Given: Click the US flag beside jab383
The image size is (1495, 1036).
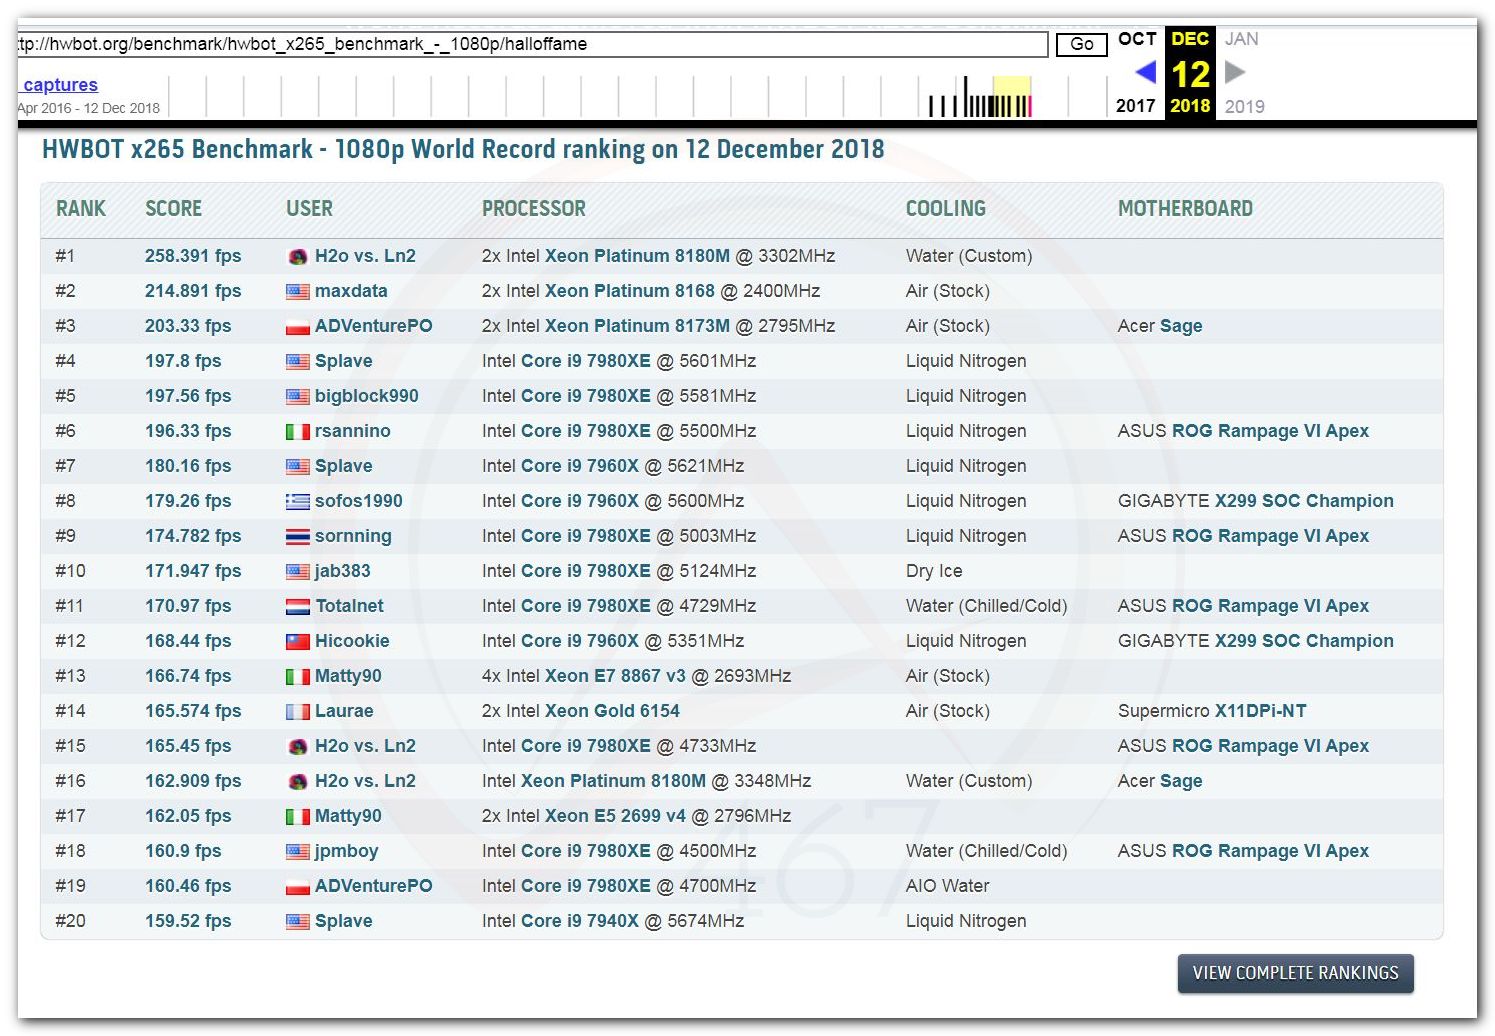Looking at the screenshot, I should tap(297, 572).
